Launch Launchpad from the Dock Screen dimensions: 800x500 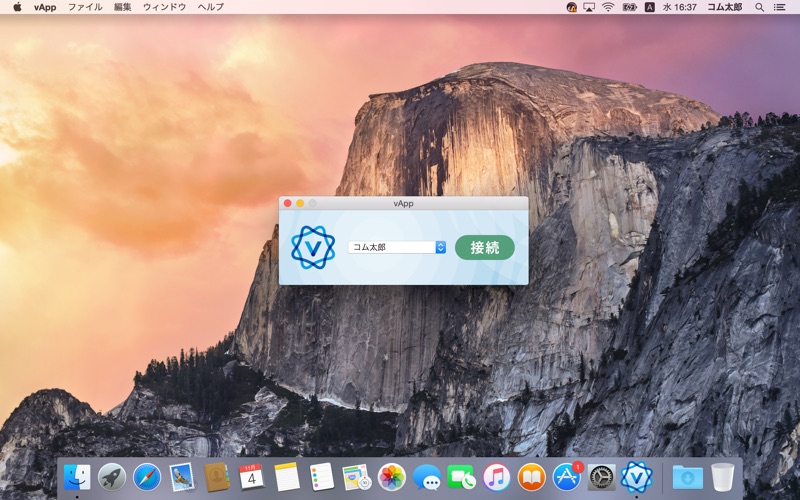coord(112,478)
